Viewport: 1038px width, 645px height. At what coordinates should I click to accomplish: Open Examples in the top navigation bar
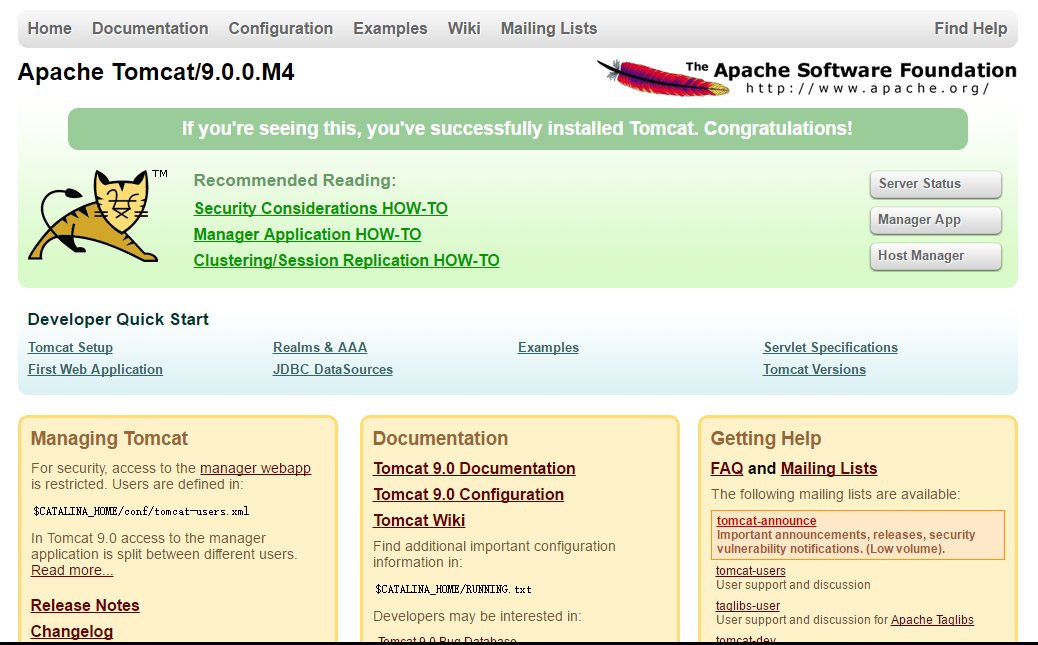click(x=390, y=28)
